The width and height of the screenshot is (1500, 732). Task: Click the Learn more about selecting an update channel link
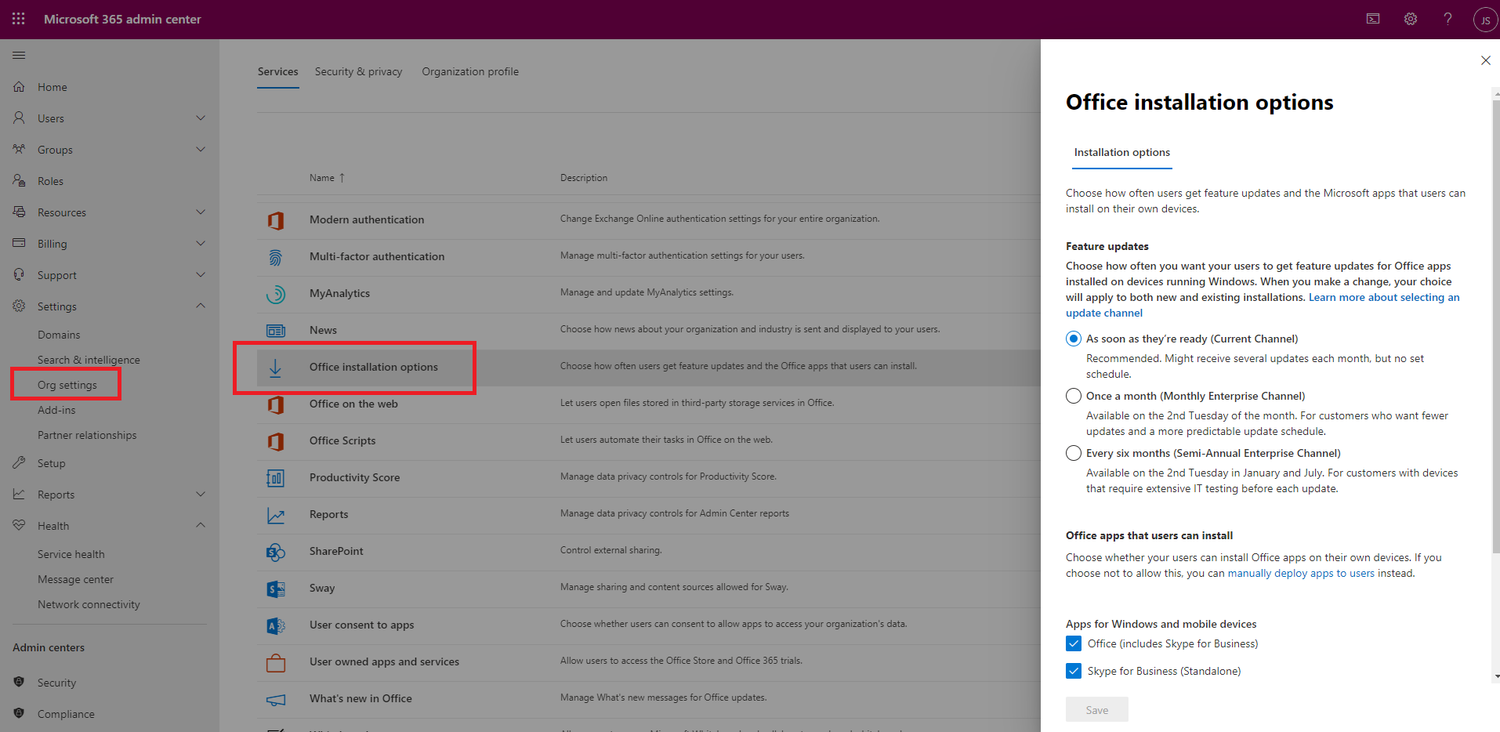click(1384, 296)
